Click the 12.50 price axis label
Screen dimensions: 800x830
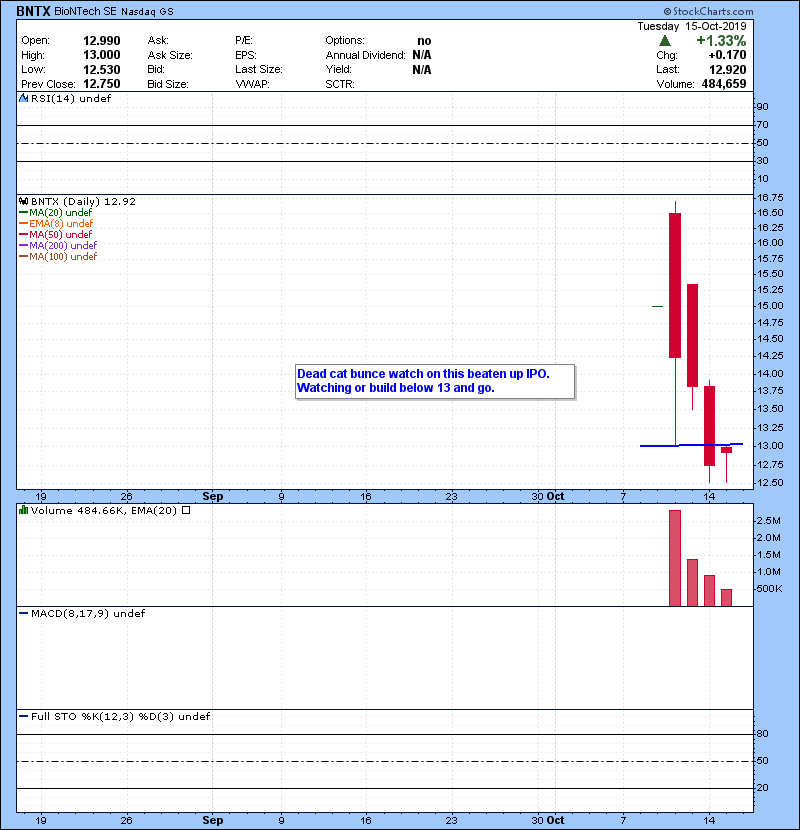(x=770, y=483)
